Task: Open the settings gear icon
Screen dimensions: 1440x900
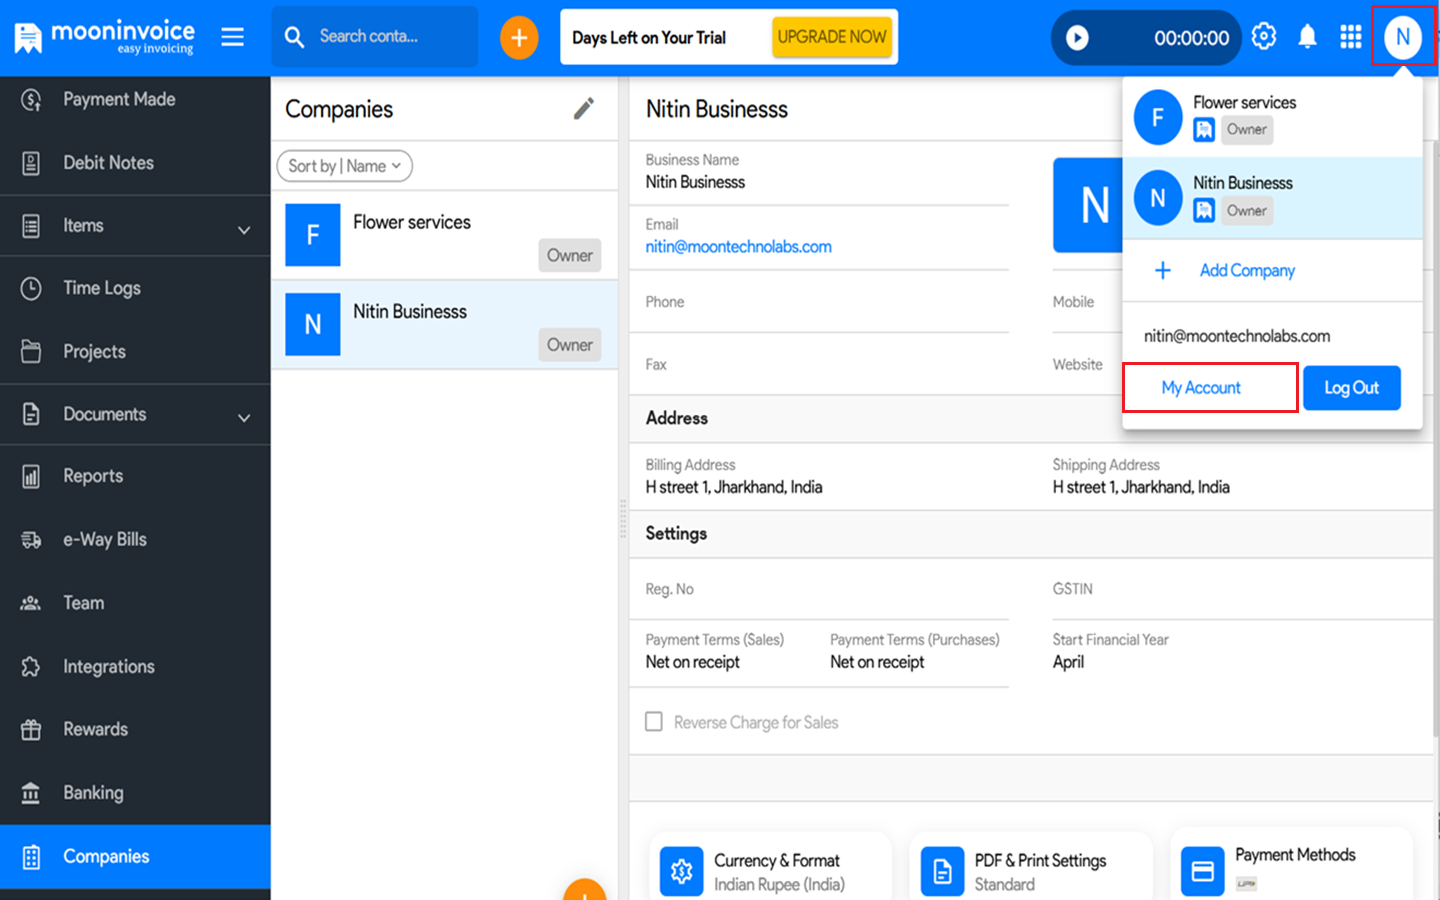Action: [x=1264, y=36]
